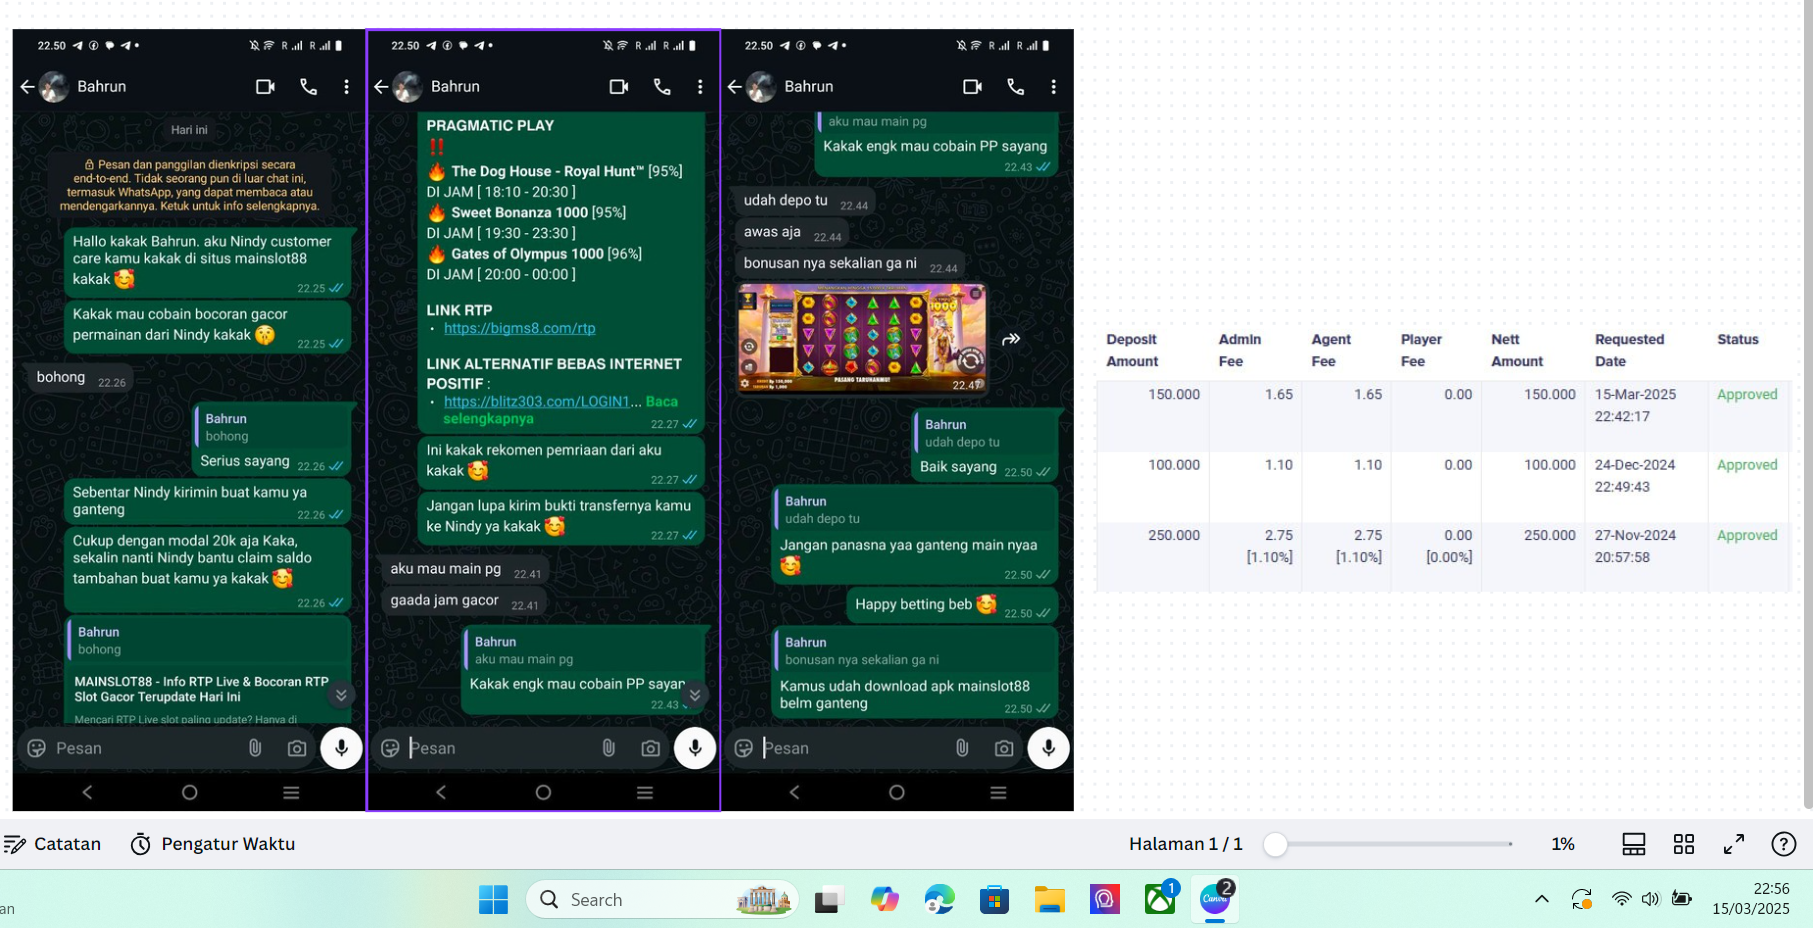Tap Android home button in middle screenshot
1813x928 pixels.
543,792
